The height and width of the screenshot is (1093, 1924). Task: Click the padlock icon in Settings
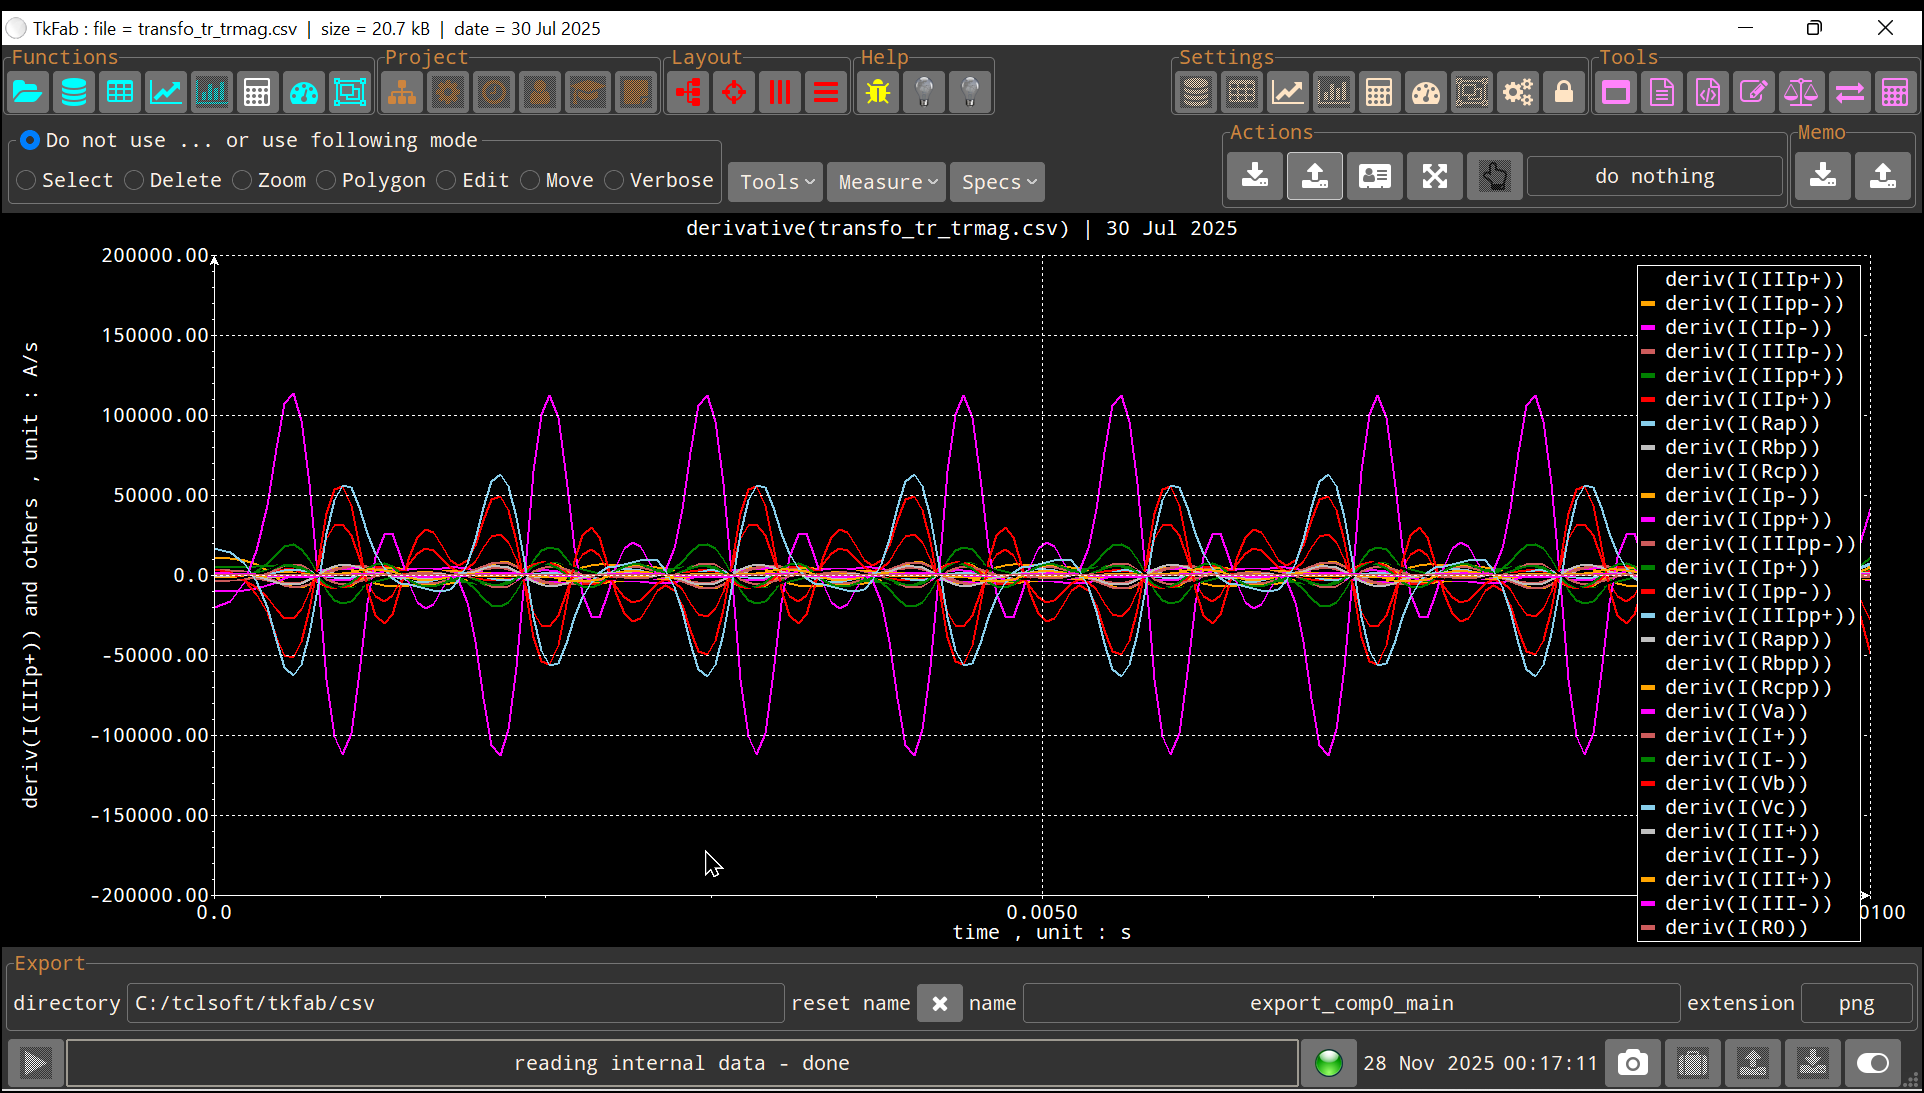tap(1564, 93)
